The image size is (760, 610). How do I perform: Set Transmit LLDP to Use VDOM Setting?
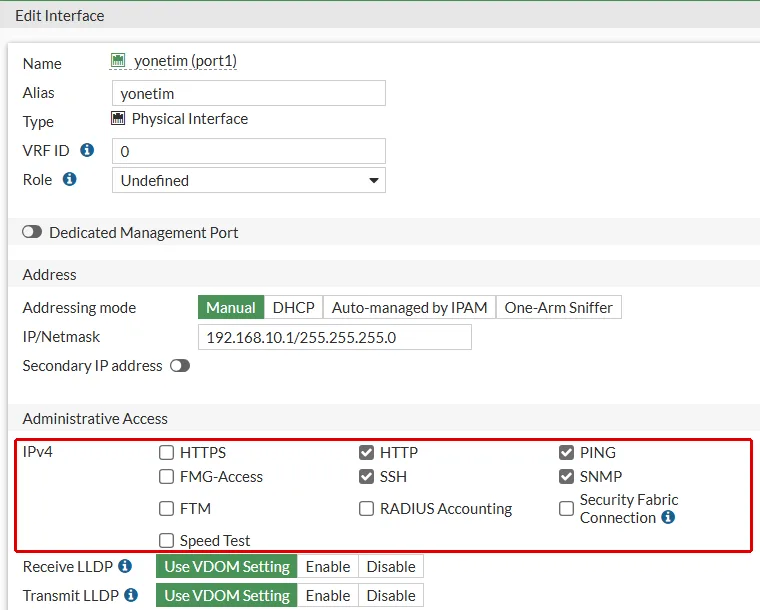coord(227,595)
